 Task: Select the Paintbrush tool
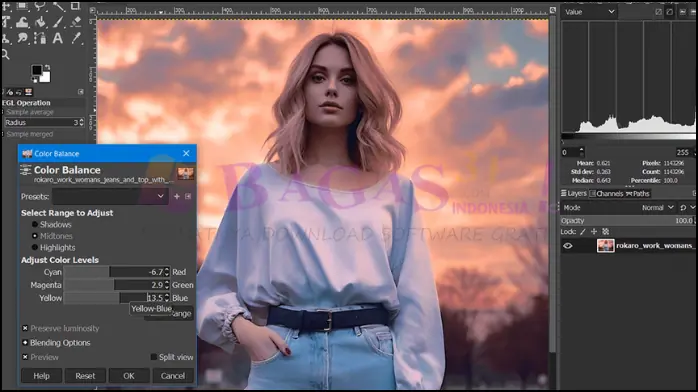click(x=58, y=22)
